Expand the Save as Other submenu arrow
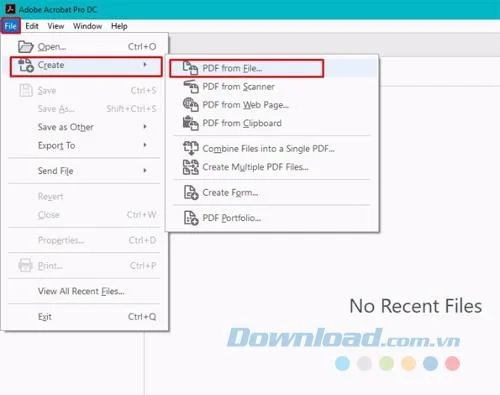Image resolution: width=500 pixels, height=395 pixels. click(145, 127)
